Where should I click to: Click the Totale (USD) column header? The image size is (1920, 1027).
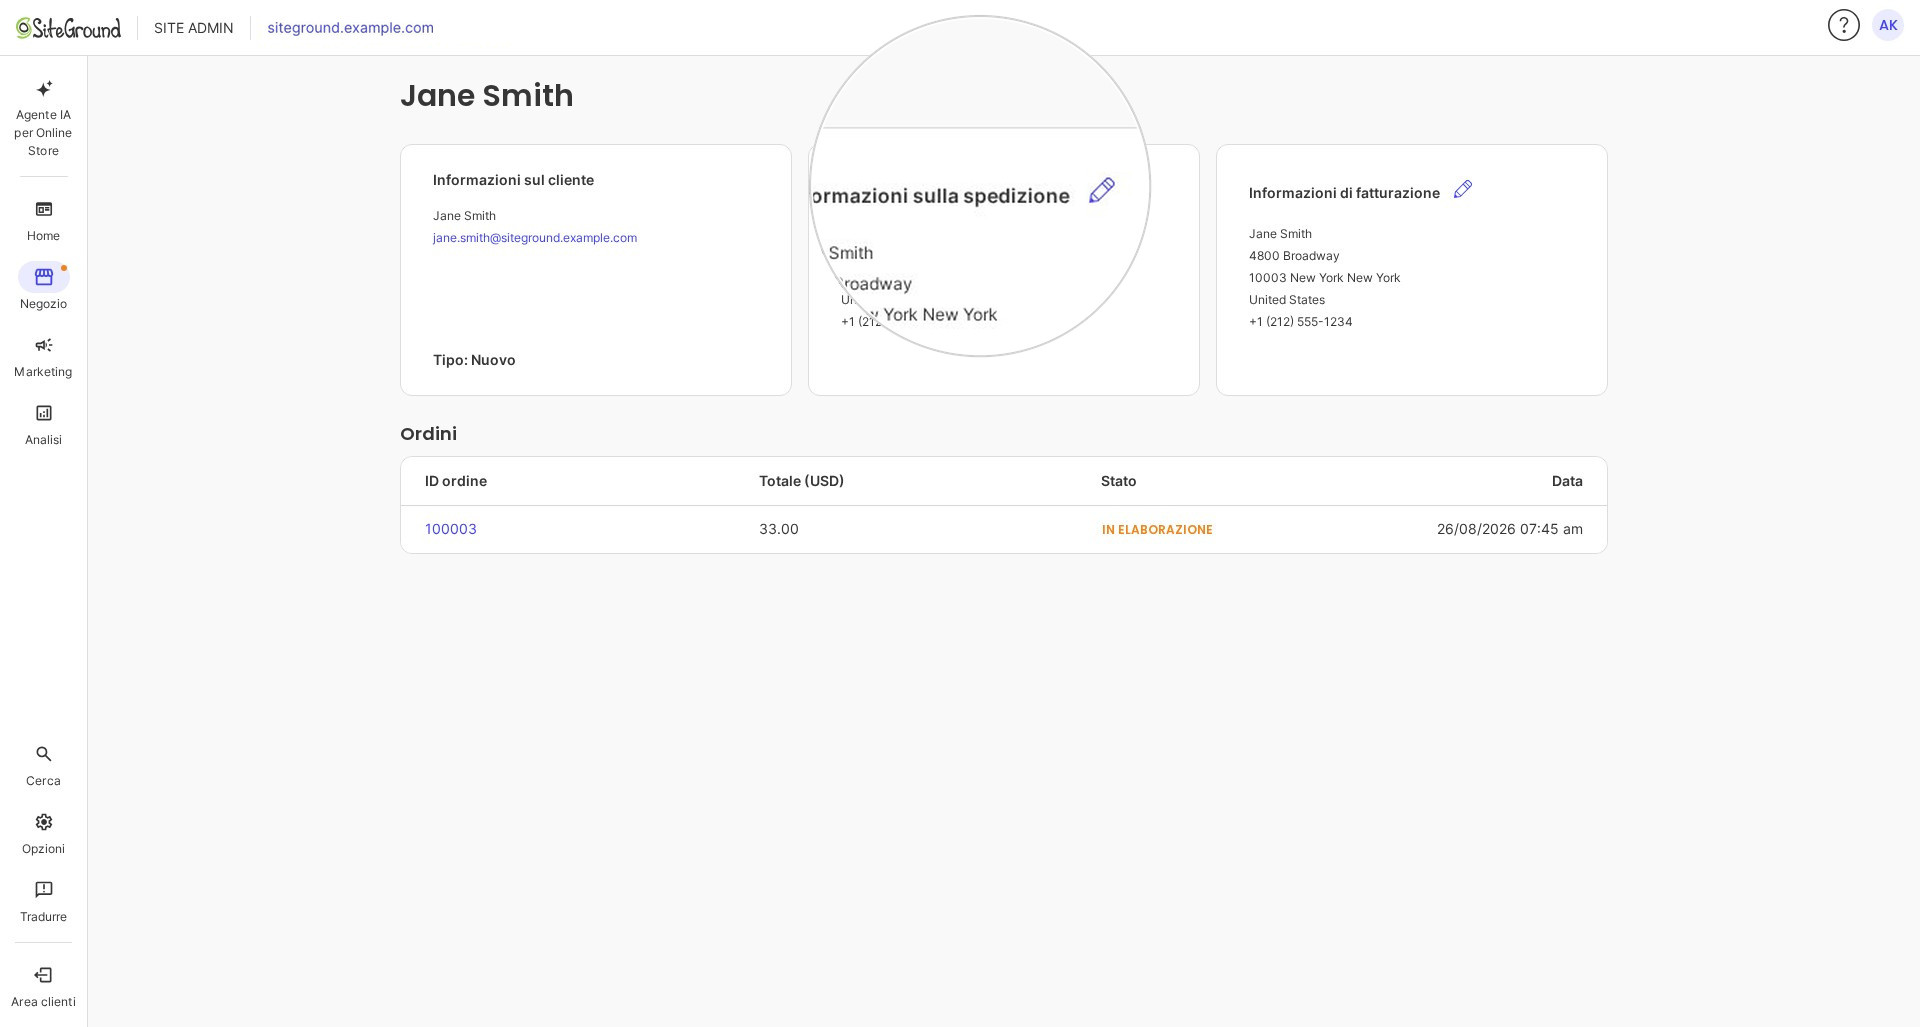coord(801,481)
